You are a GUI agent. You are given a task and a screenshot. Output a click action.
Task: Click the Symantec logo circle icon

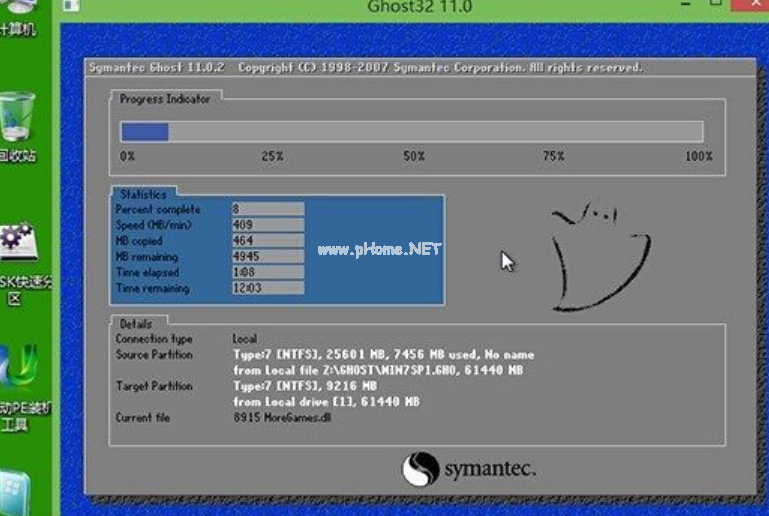pos(420,470)
